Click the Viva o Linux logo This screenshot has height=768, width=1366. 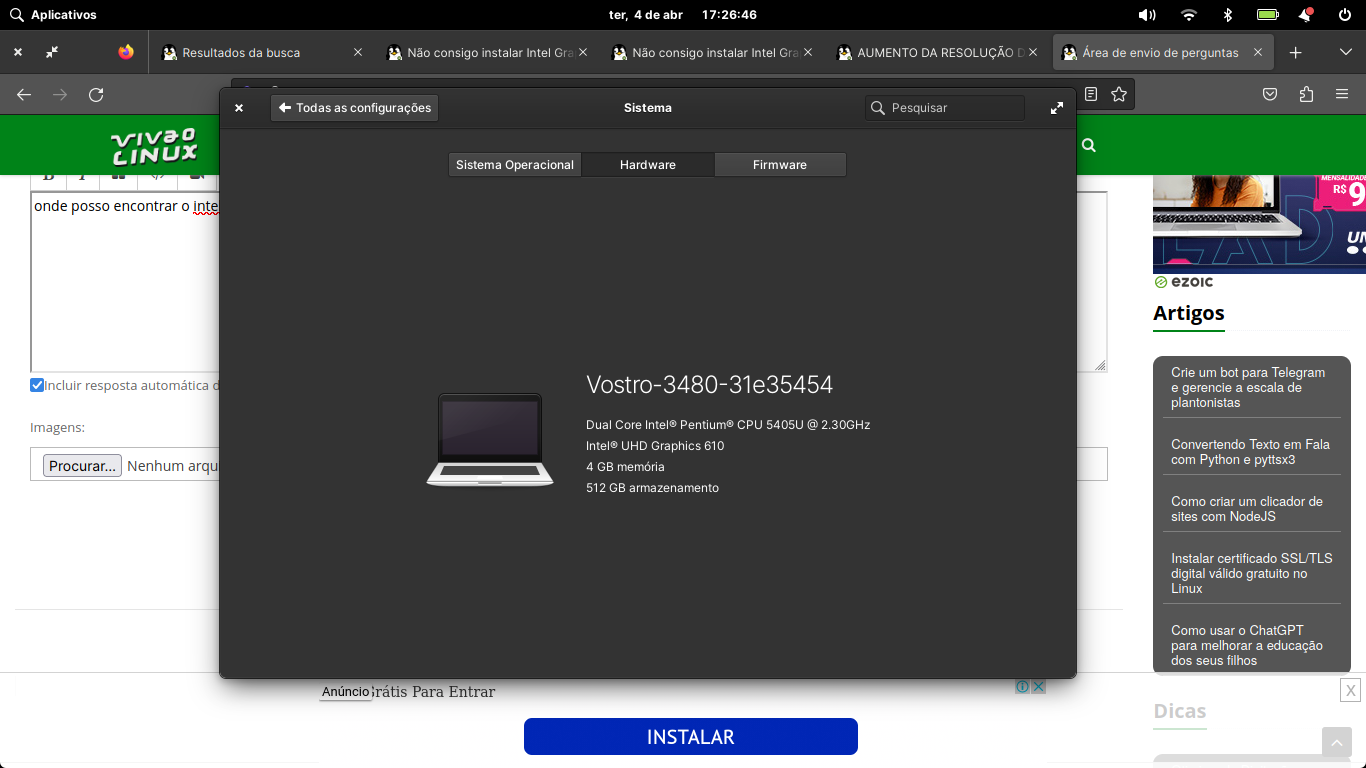click(x=153, y=146)
